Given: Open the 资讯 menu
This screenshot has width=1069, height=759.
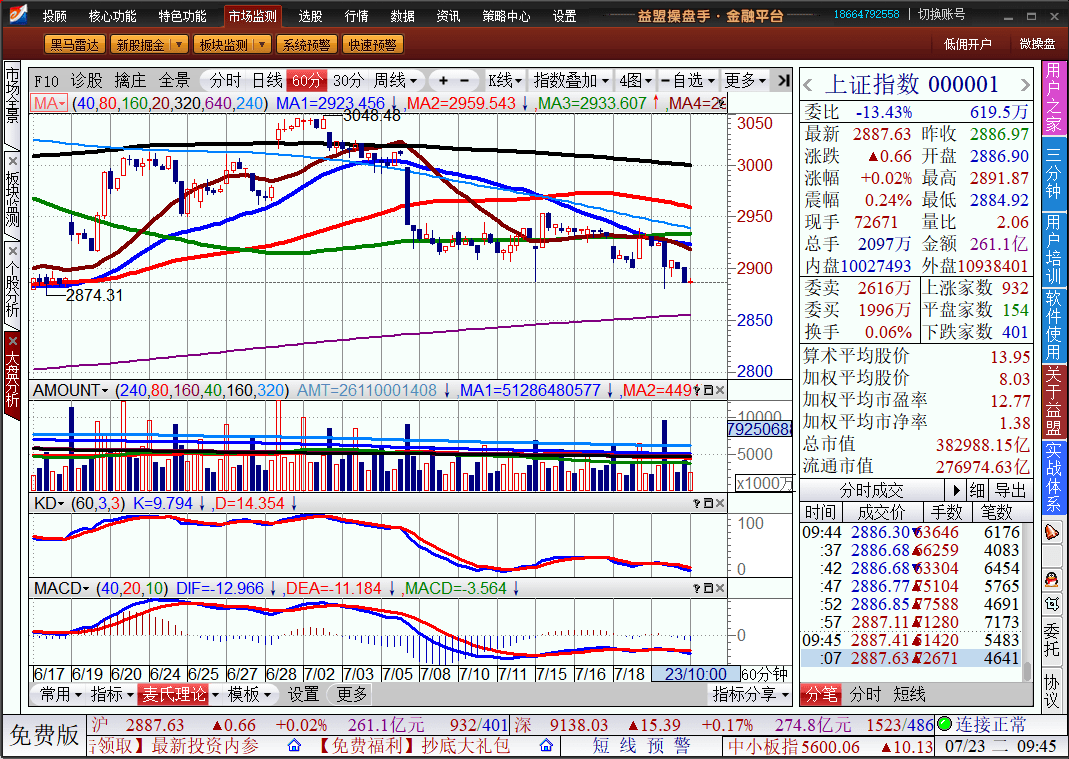Looking at the screenshot, I should [448, 16].
